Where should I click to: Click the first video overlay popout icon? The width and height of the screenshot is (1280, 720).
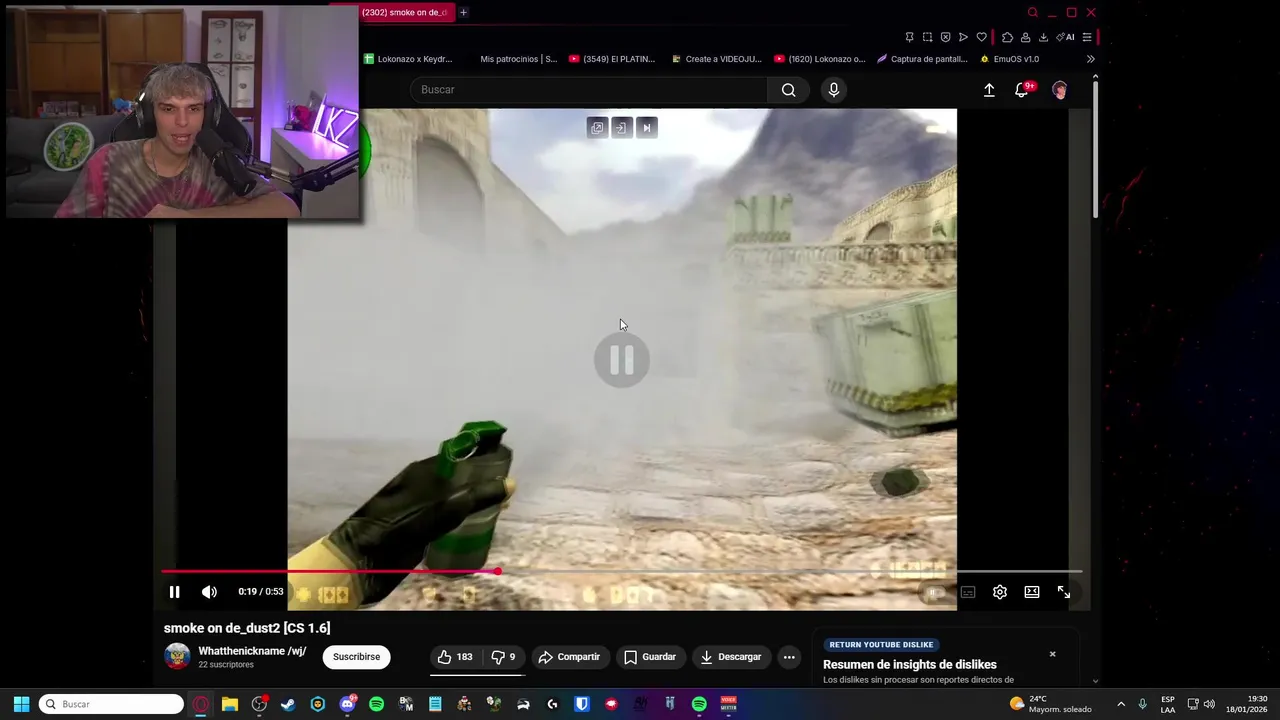click(597, 127)
